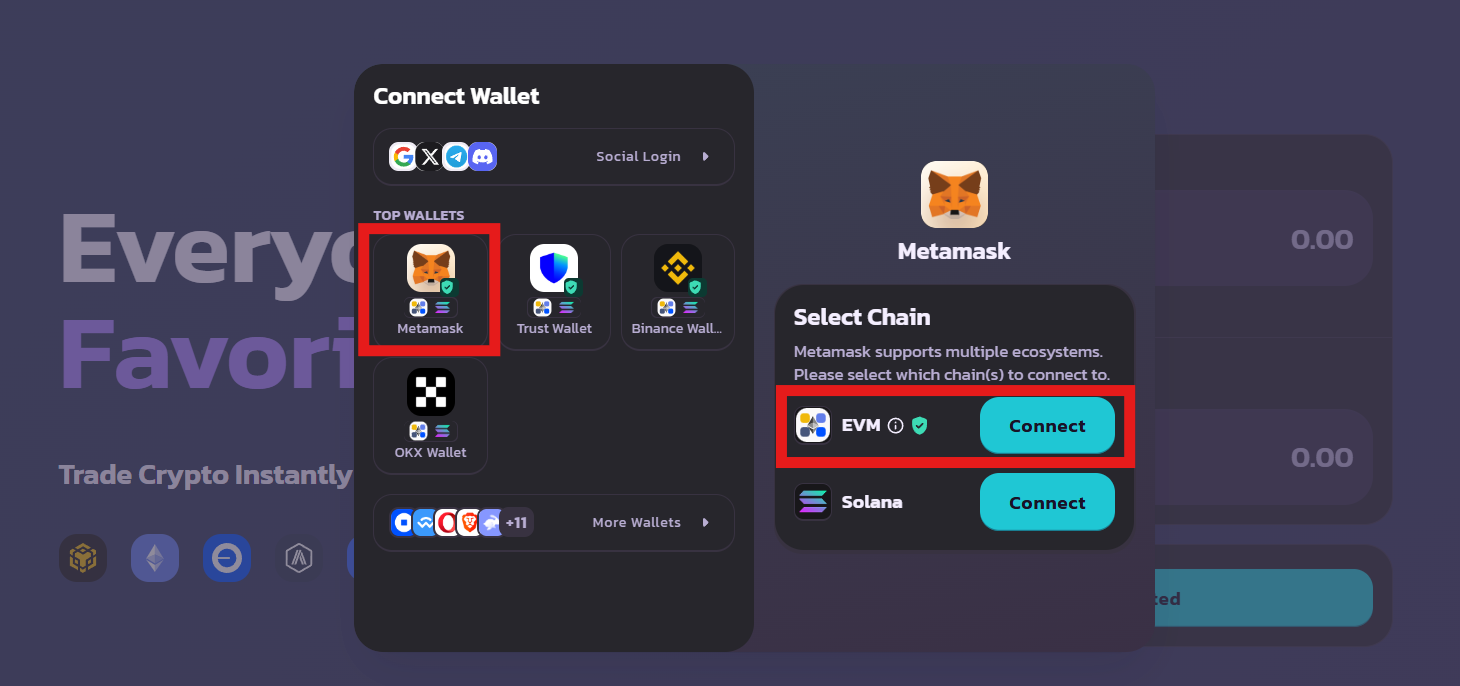Select the Binance Wallet option
This screenshot has width=1460, height=686.
[x=678, y=269]
